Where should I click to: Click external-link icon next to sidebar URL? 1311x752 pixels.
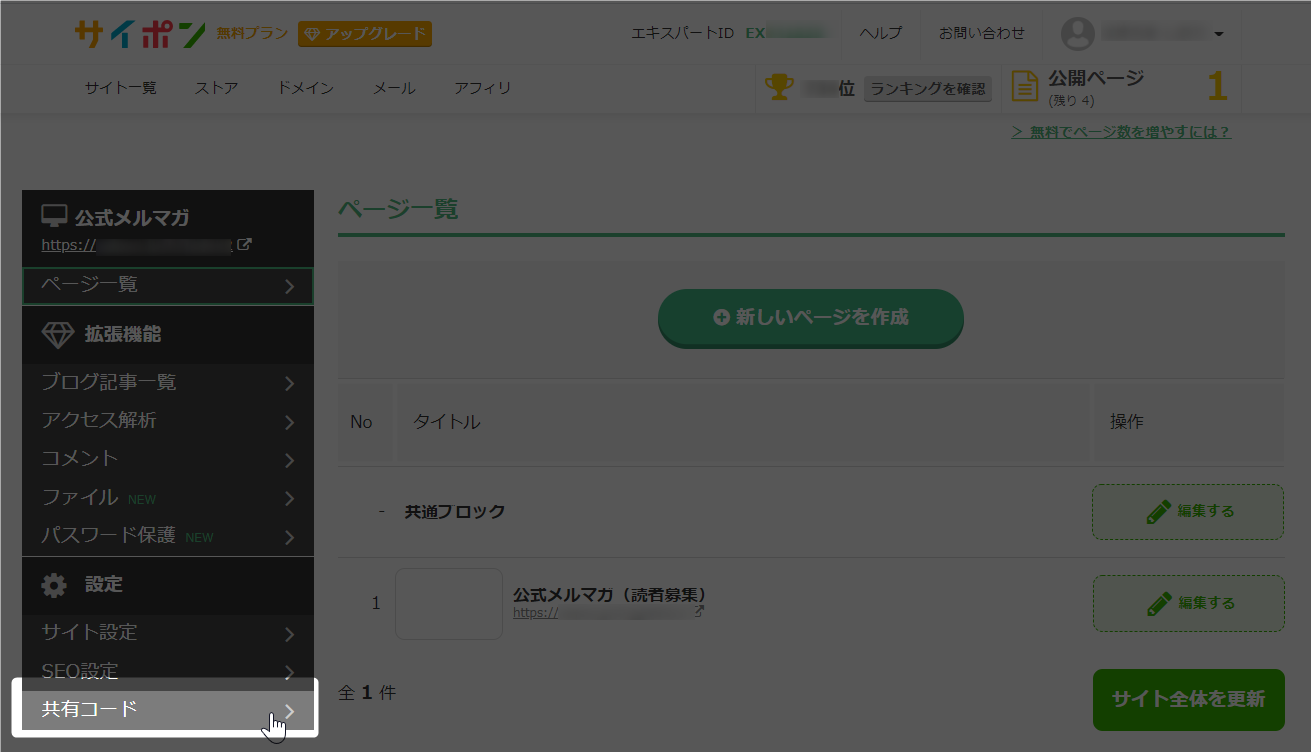click(244, 244)
